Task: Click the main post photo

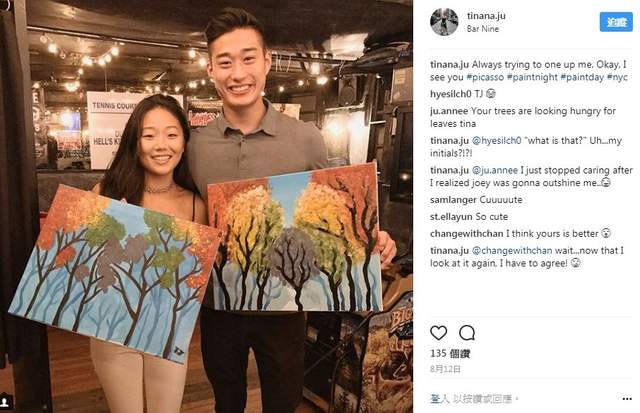Action: click(206, 206)
